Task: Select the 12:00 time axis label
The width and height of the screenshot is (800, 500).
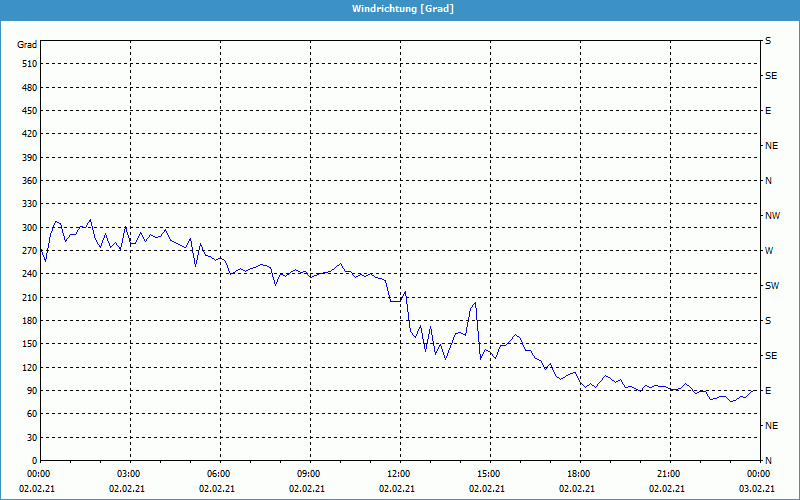Action: pos(399,474)
